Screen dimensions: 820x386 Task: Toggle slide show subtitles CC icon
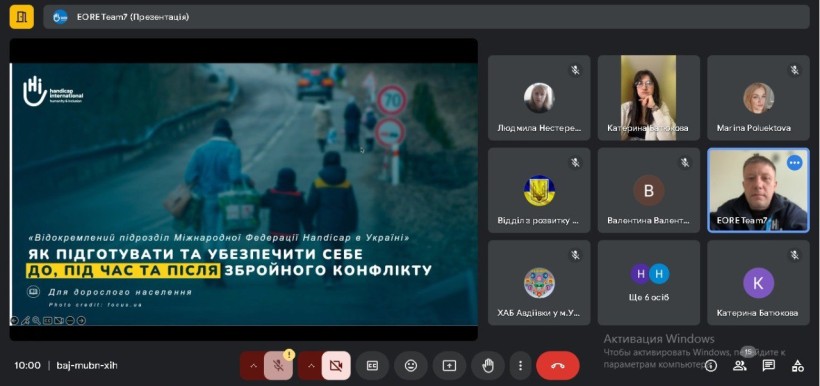(x=47, y=321)
